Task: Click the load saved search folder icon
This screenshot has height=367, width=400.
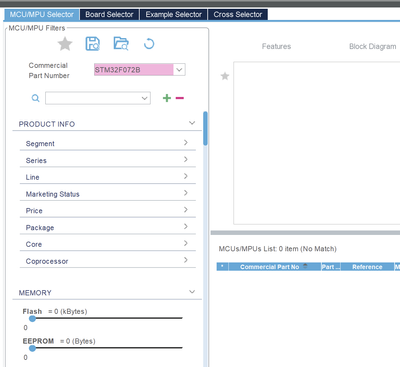Action: (x=121, y=44)
